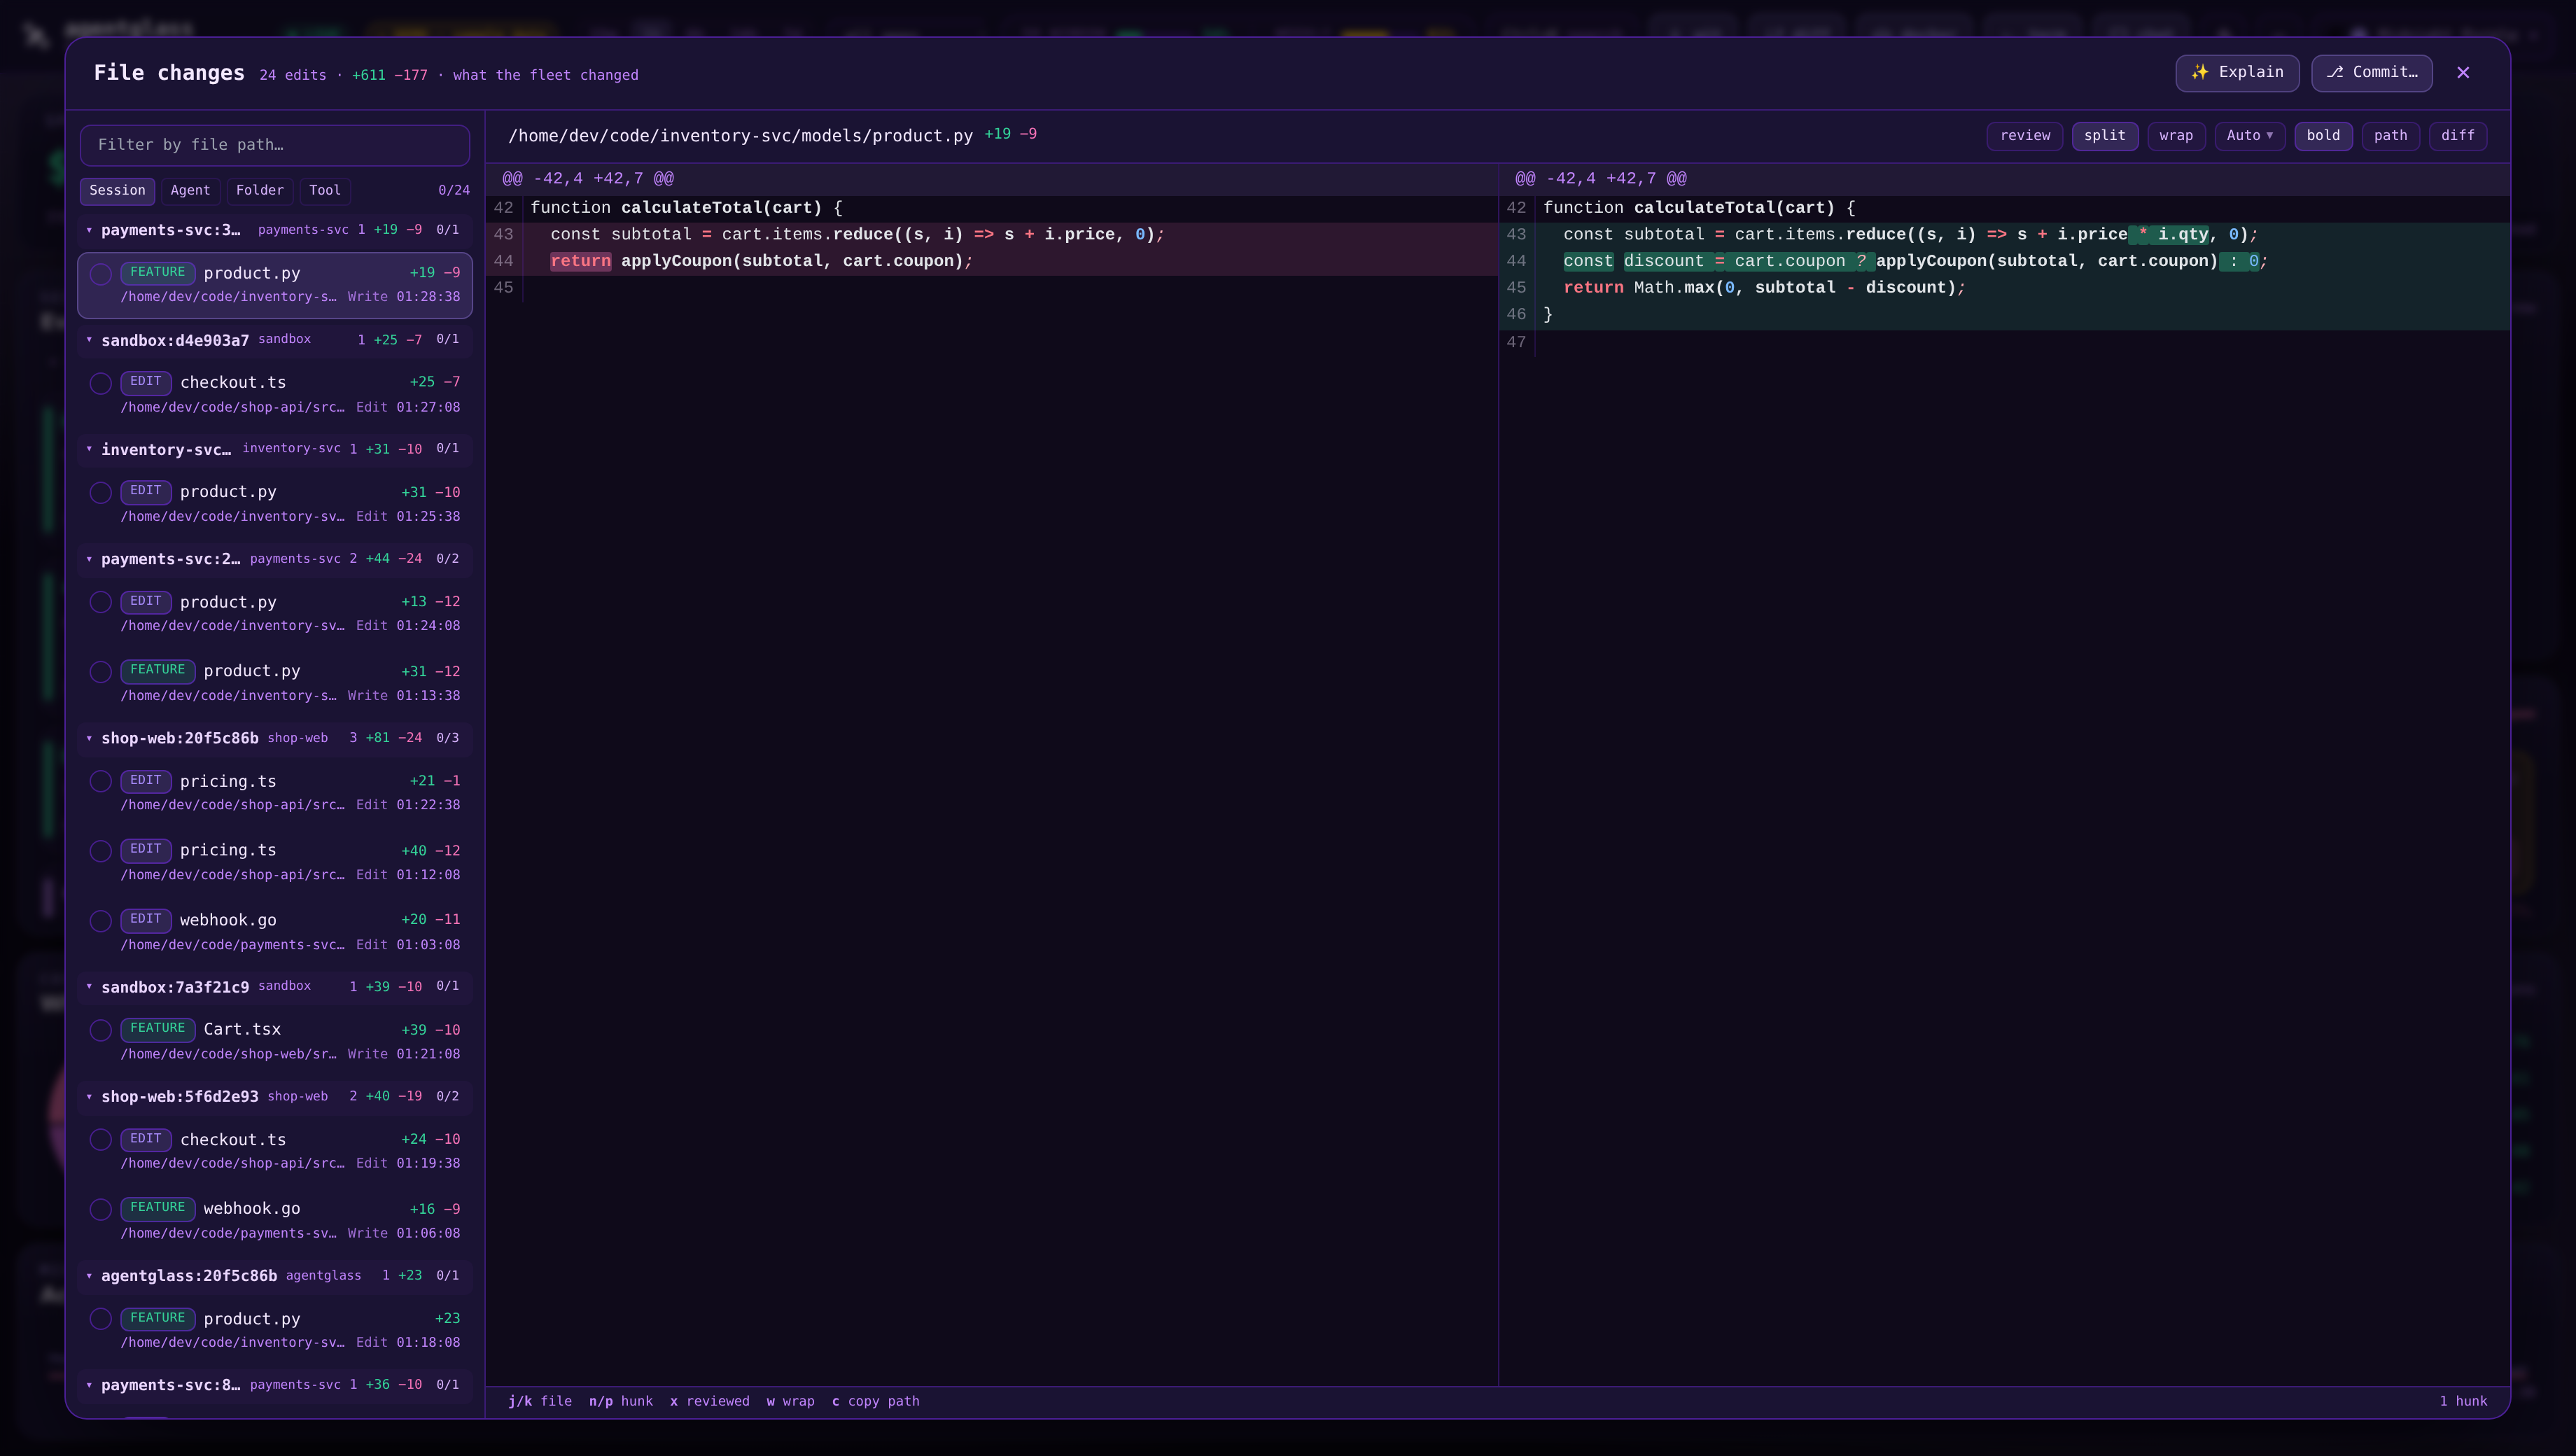Image resolution: width=2576 pixels, height=1456 pixels.
Task: Mark product.py 01:25:38 as reviewed
Action: (100, 493)
